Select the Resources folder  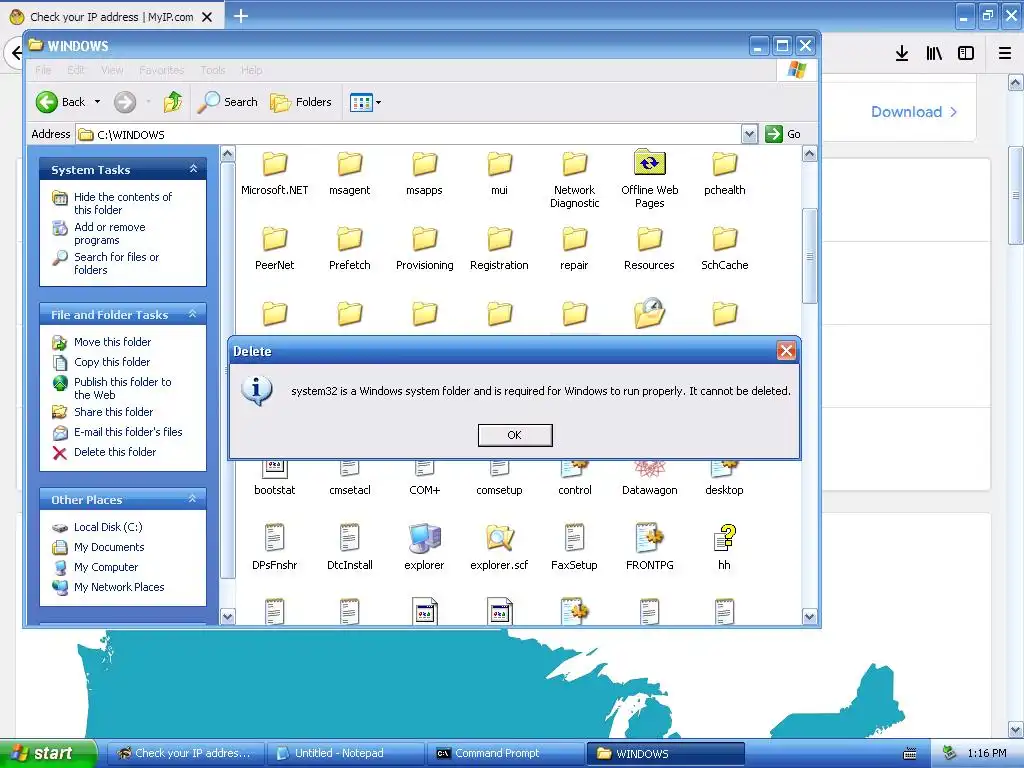(650, 248)
